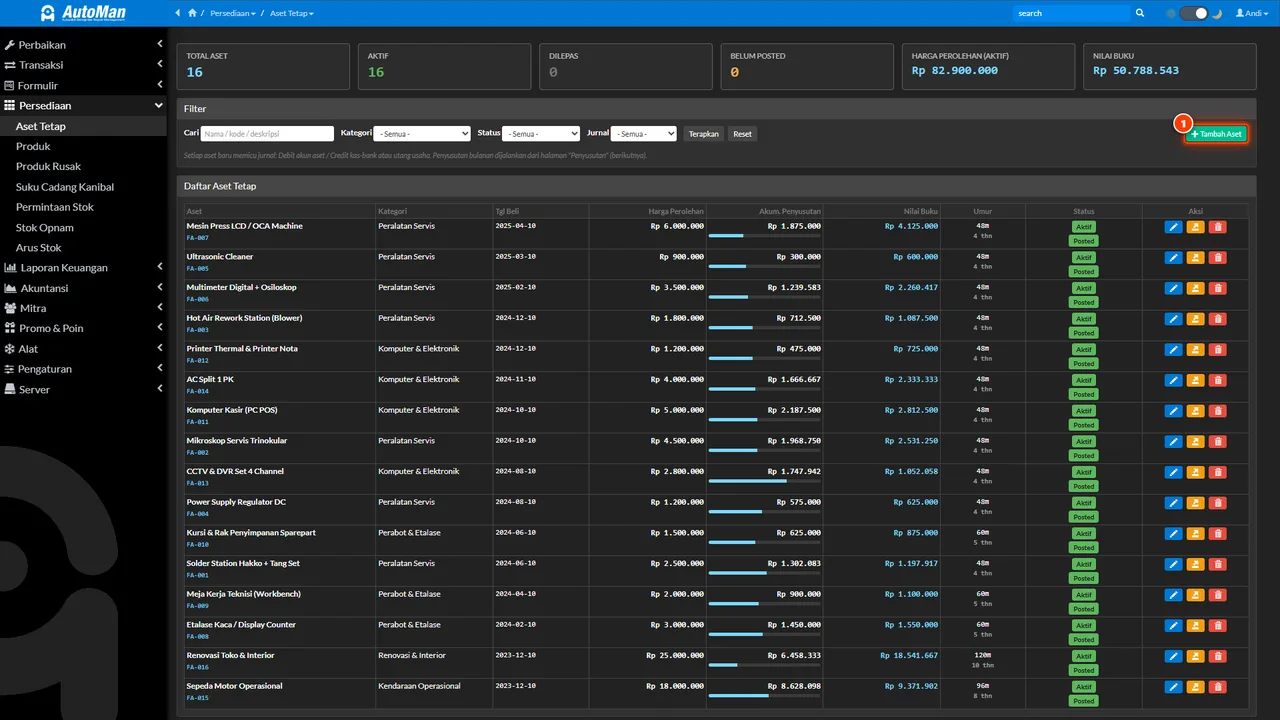Screen dimensions: 1280x720
Task: Click the pencil edit icon for Ultrasonic Cleaner
Action: point(1174,258)
